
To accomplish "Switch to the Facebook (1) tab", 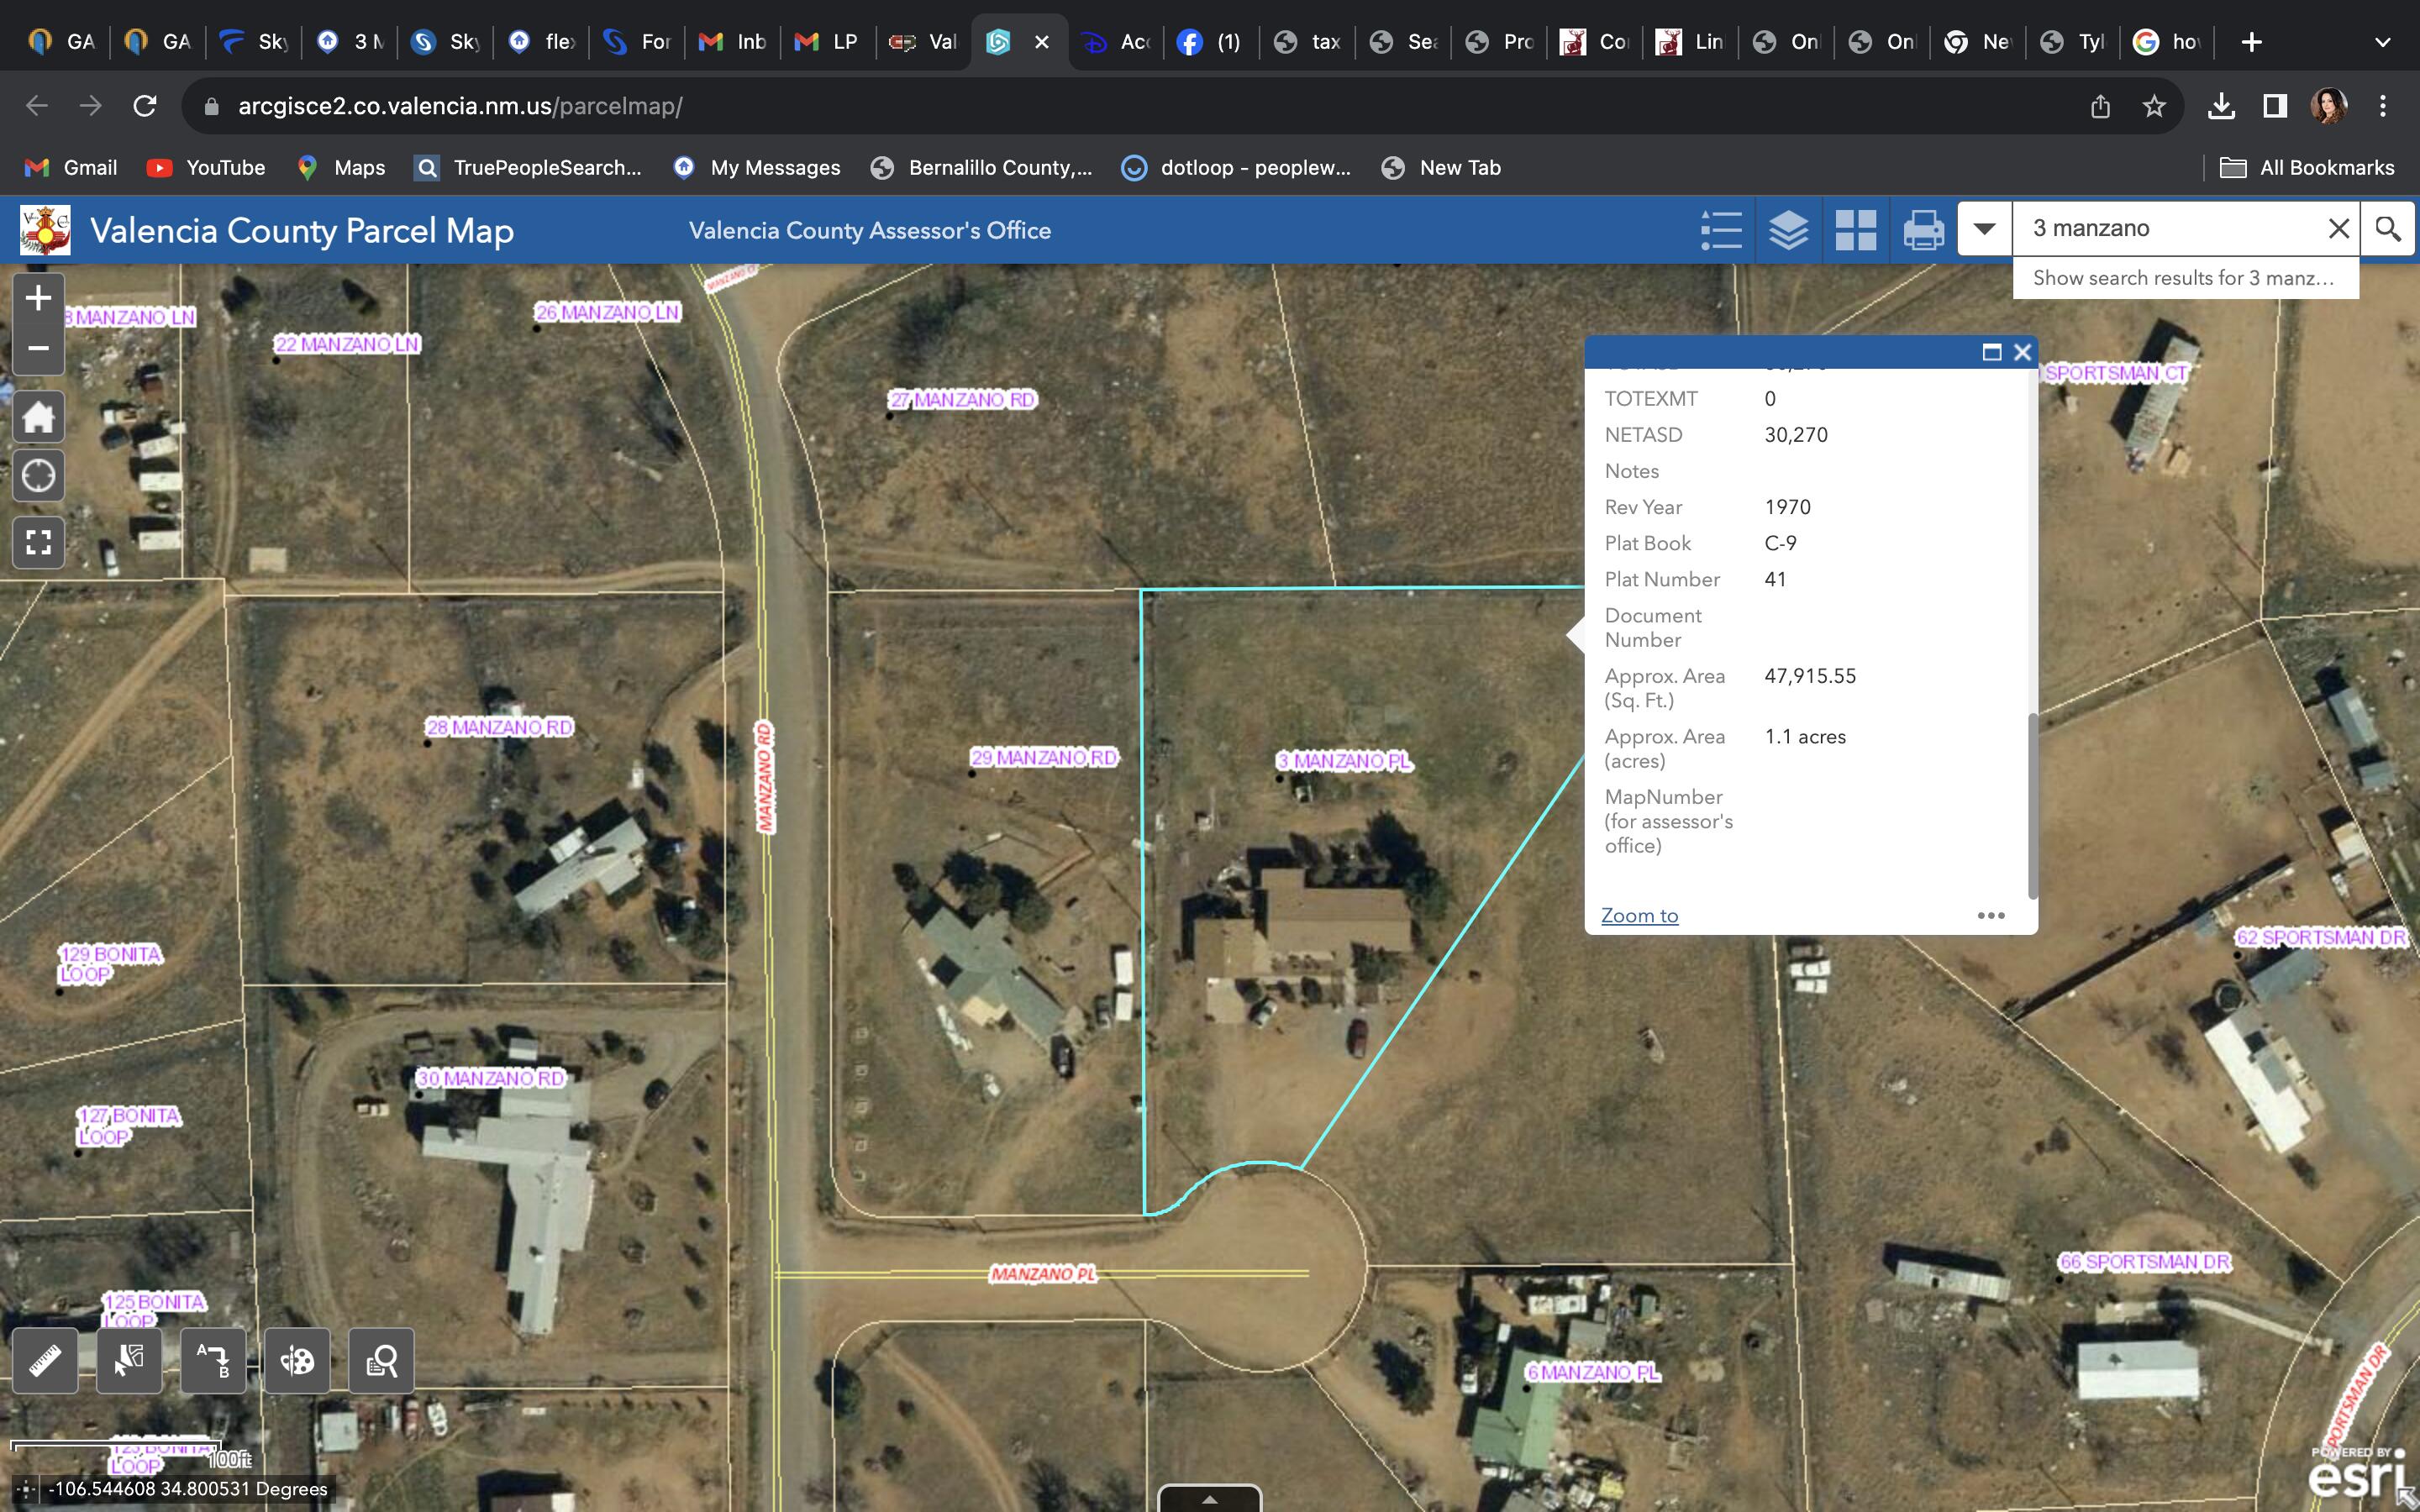I will [x=1210, y=42].
